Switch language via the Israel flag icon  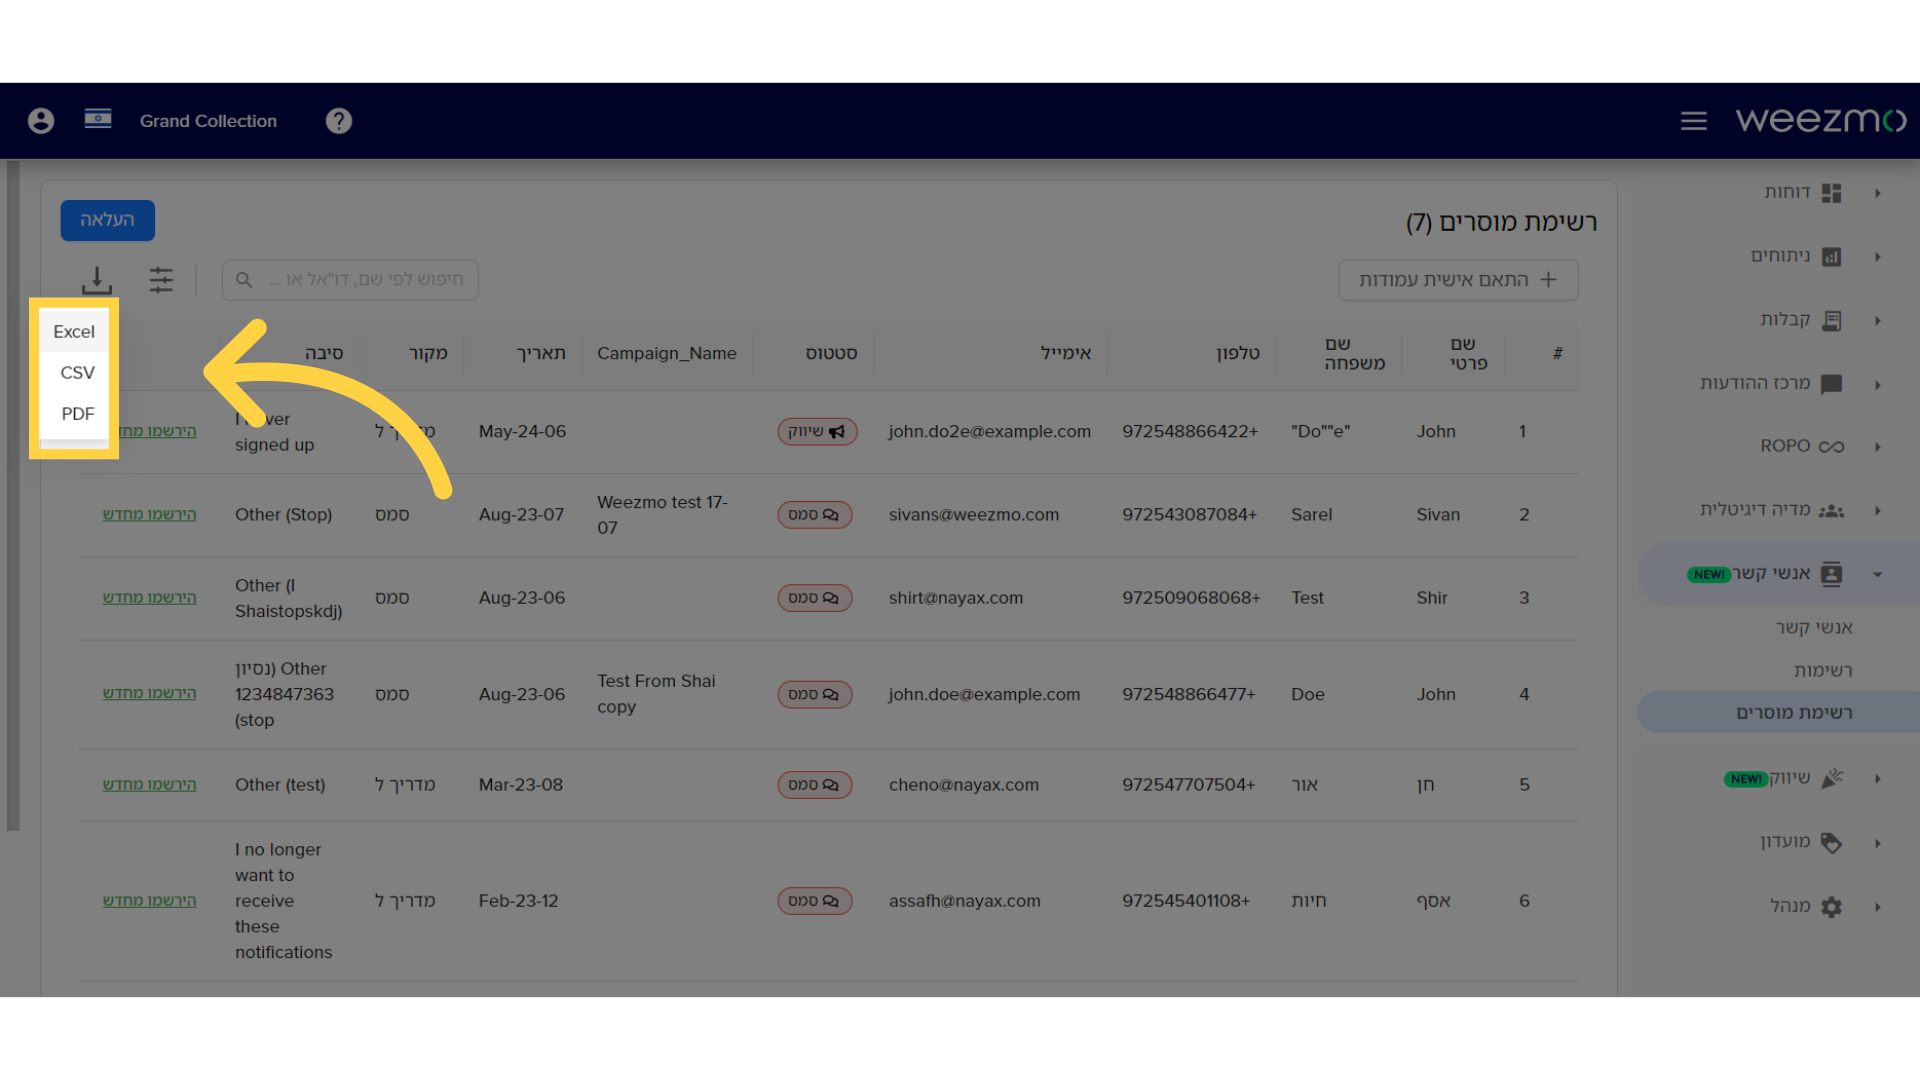click(98, 119)
